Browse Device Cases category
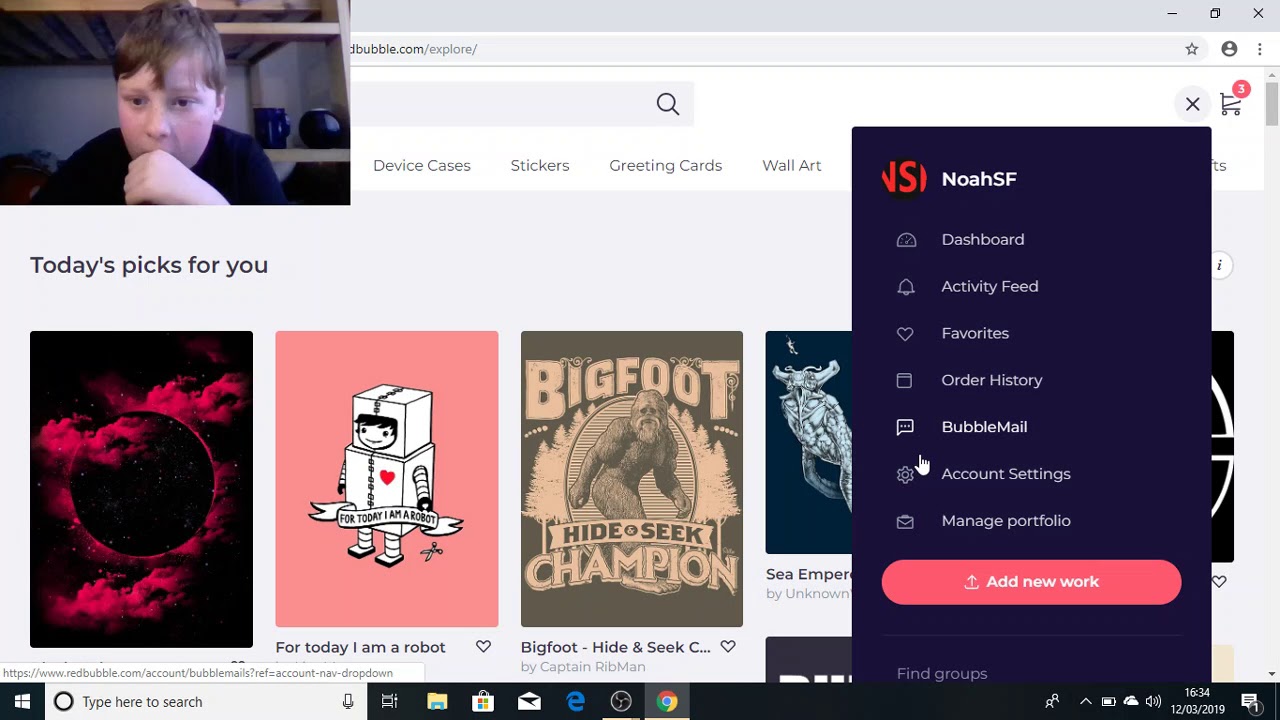 coord(422,165)
